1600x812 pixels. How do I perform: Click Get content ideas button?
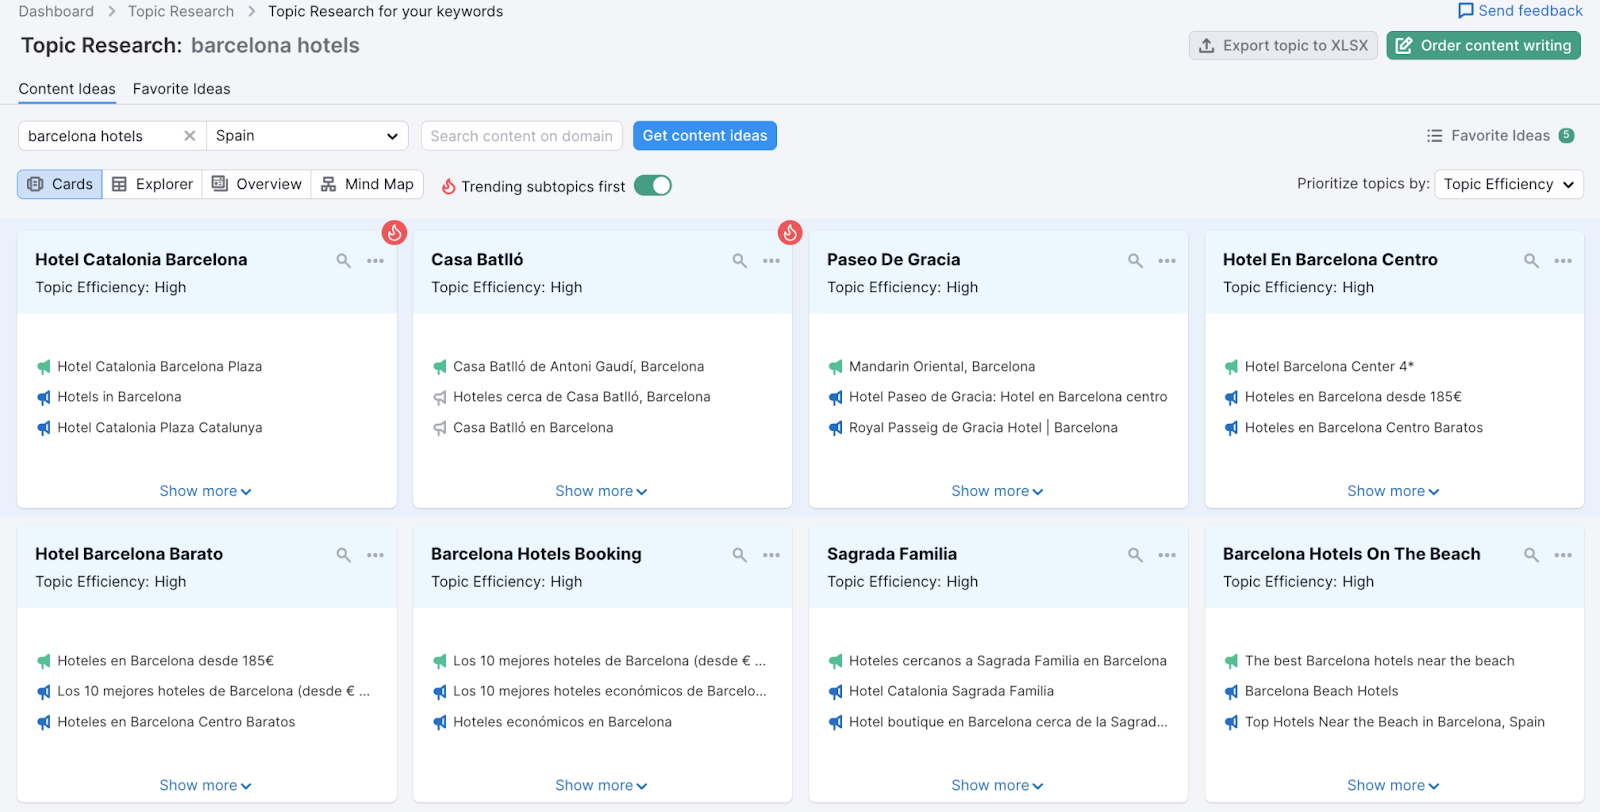pyautogui.click(x=704, y=136)
